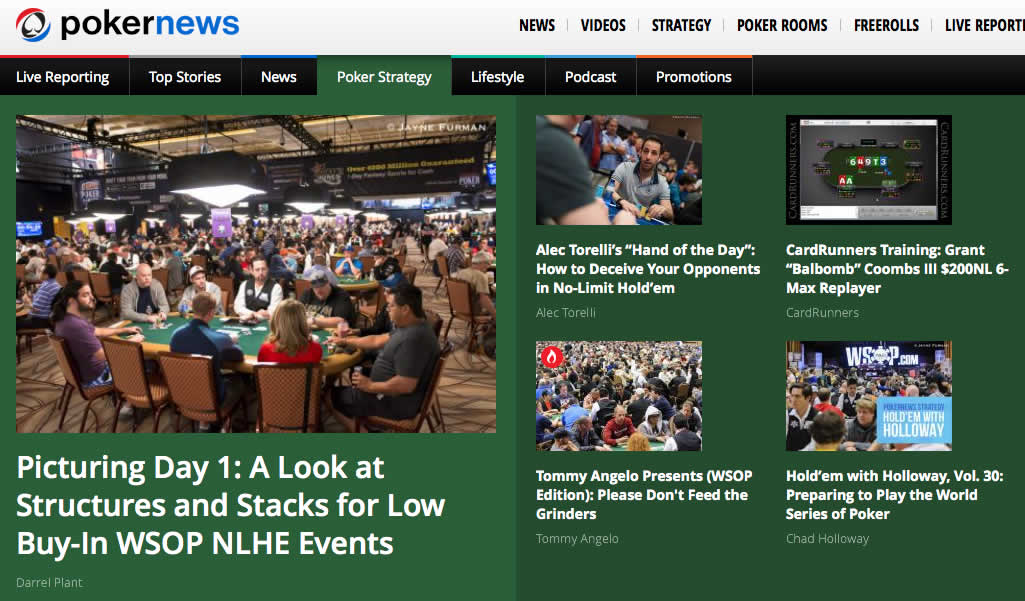Open Poker Rooms in the top menu
Screen dimensions: 1025x601
(782, 25)
